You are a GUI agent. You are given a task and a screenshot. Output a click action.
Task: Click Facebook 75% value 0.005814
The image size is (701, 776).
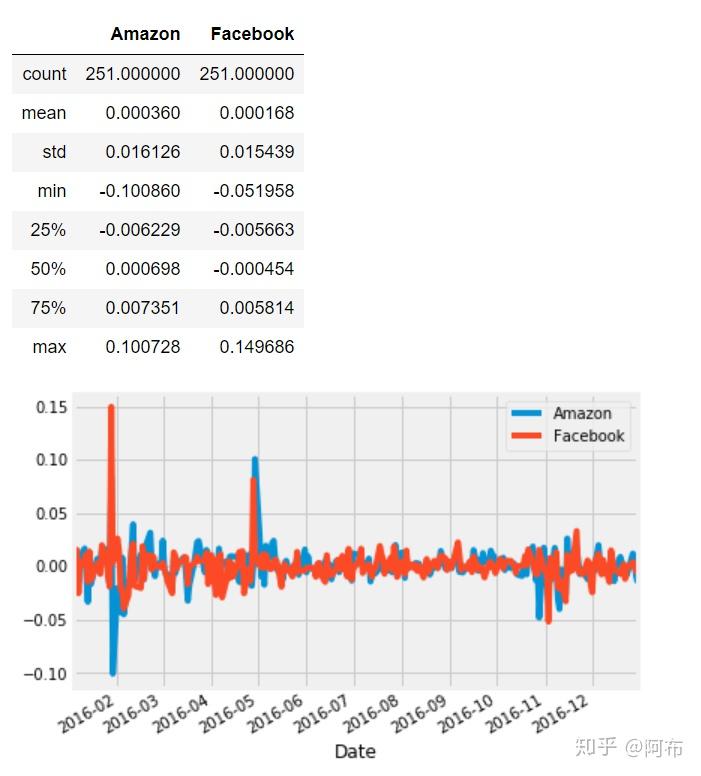[x=256, y=308]
